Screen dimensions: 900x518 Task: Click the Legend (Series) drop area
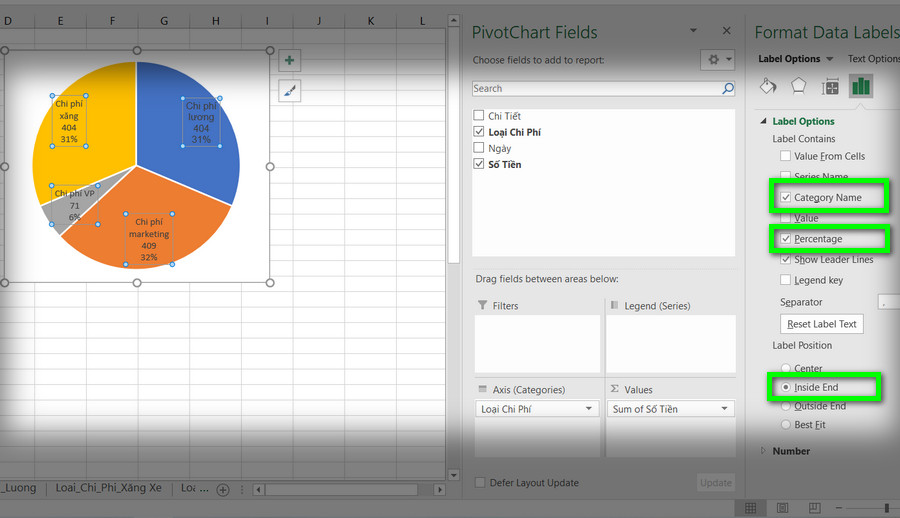coord(670,343)
